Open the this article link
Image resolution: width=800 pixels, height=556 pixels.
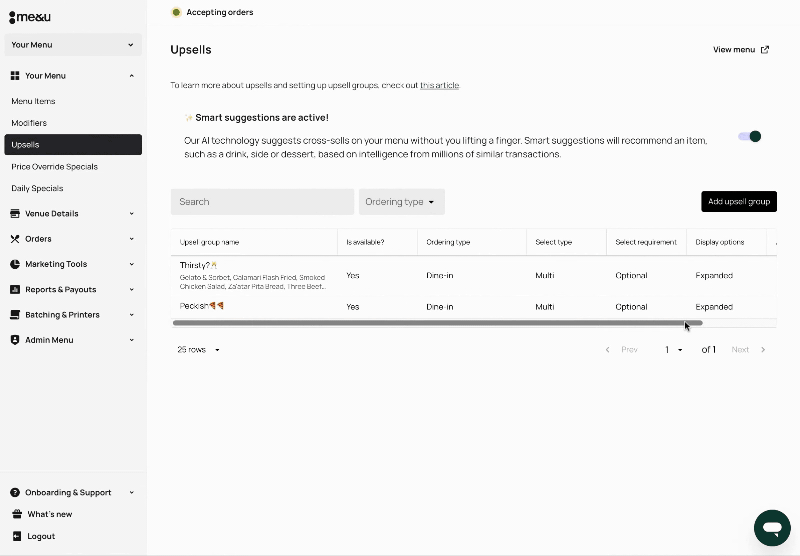(x=439, y=85)
